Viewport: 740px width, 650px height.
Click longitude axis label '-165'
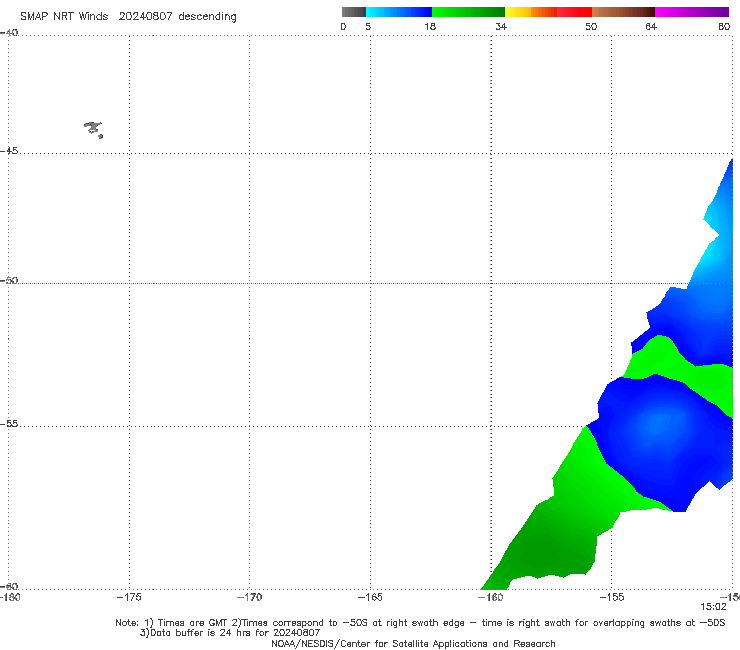pos(370,597)
